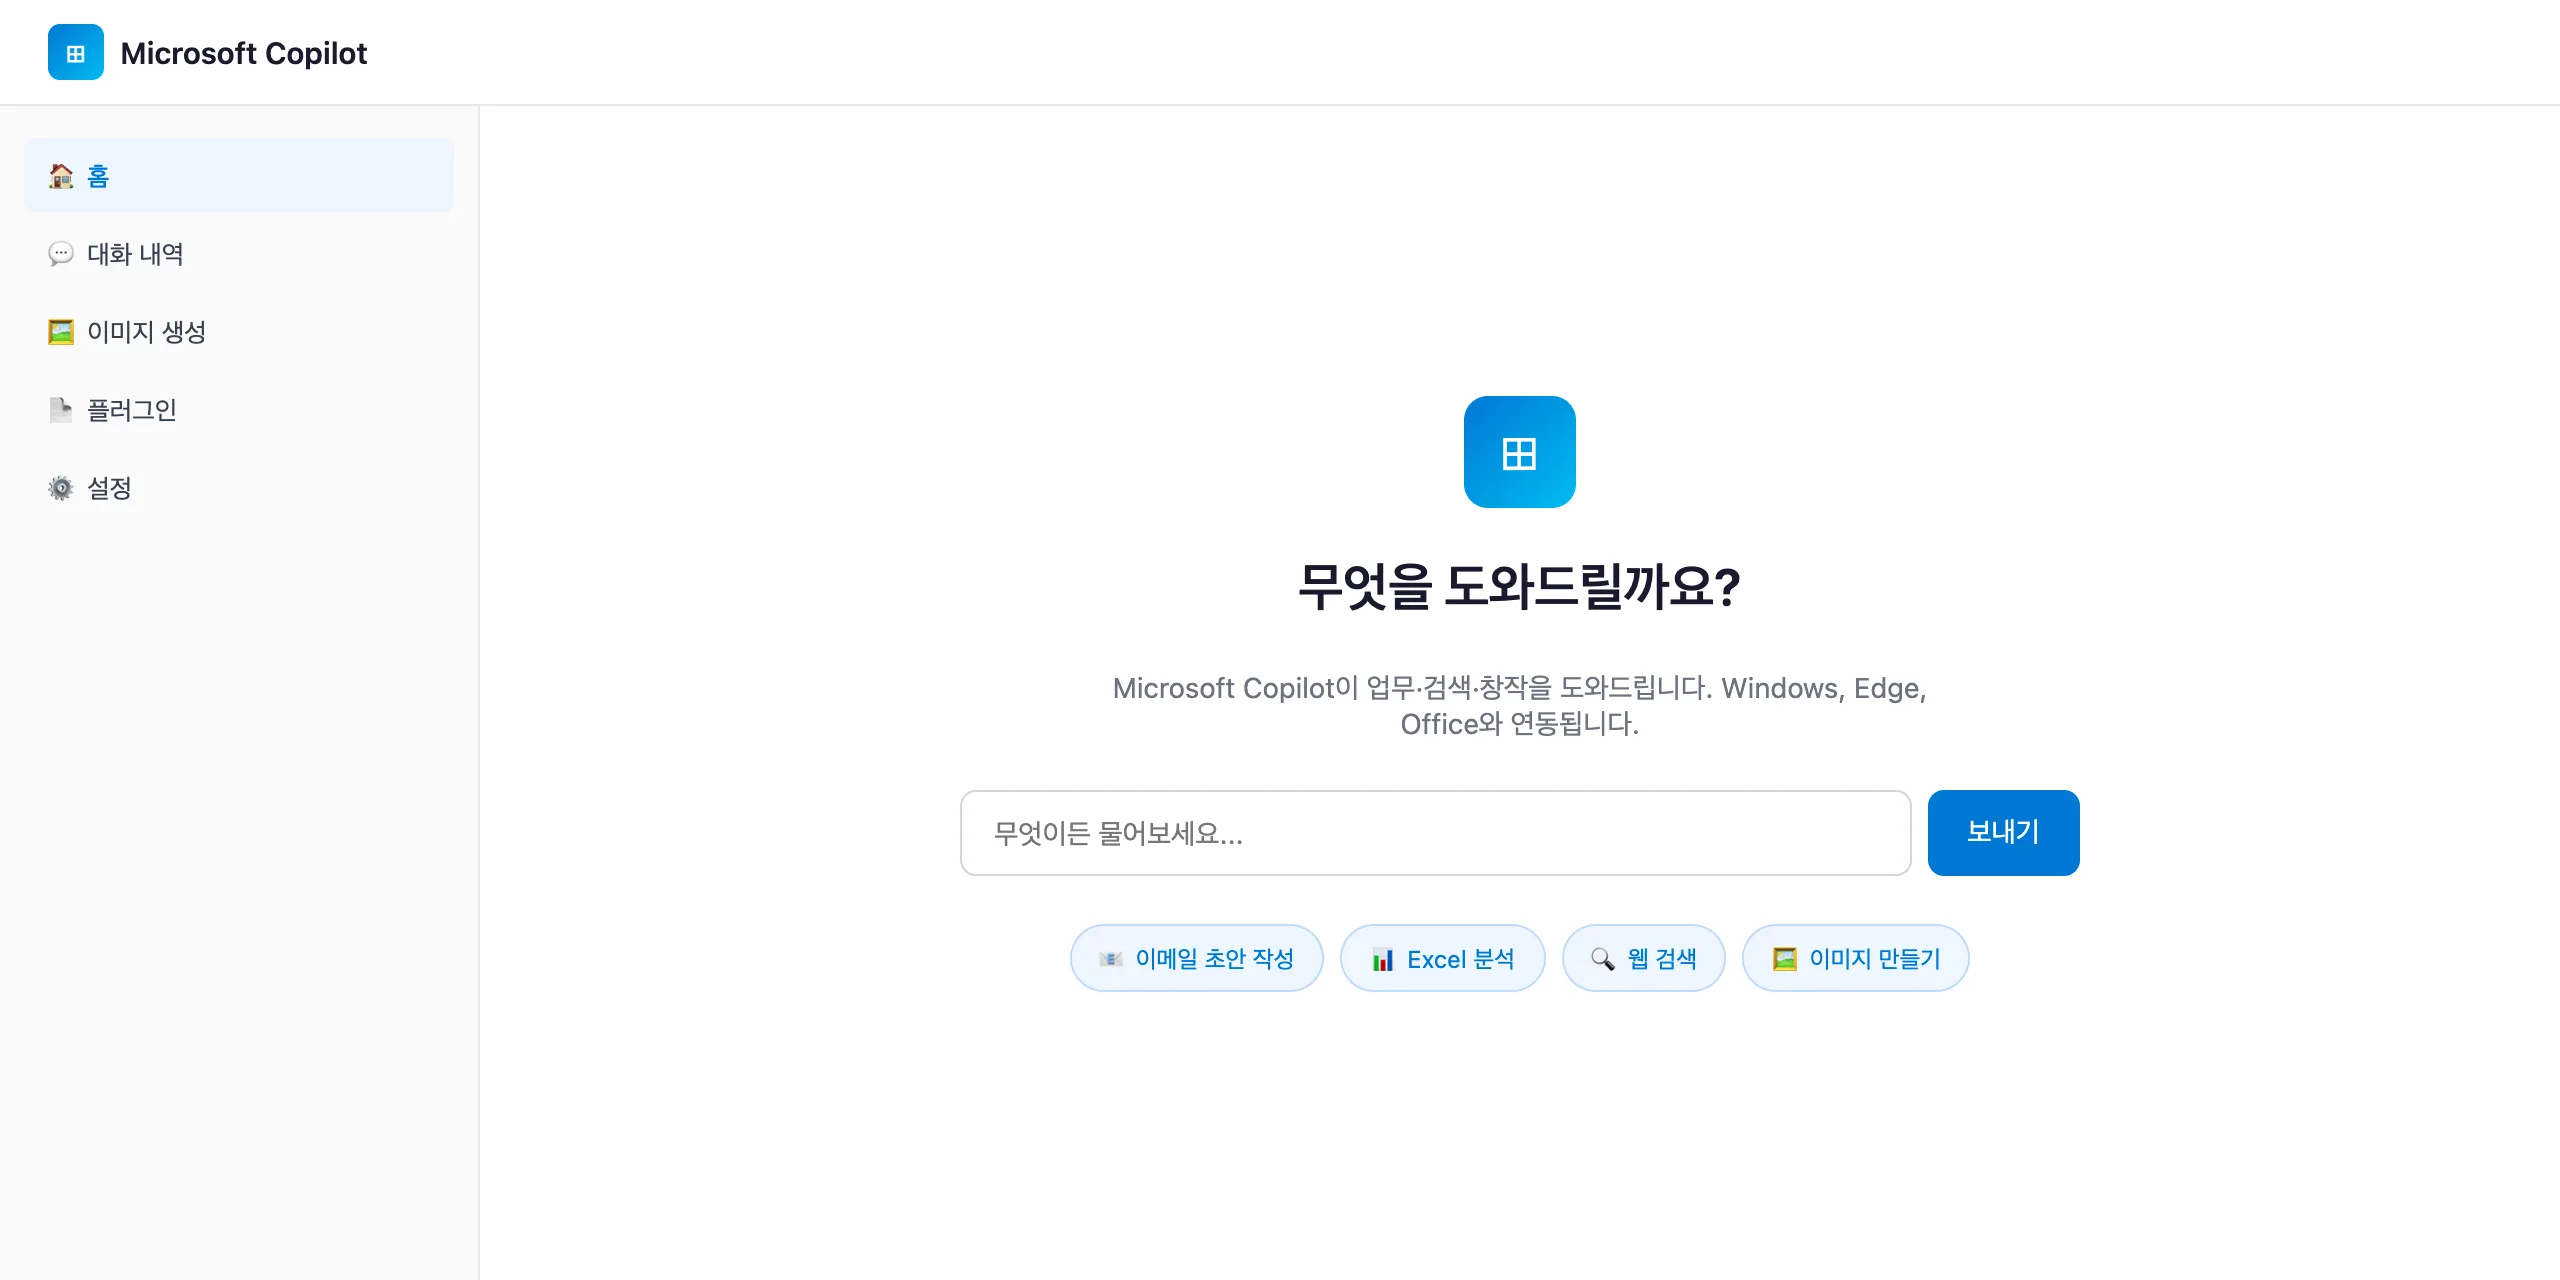Click the large blue Copilot icon above the greeting
Screen dimensions: 2560x1280
(x=1519, y=452)
